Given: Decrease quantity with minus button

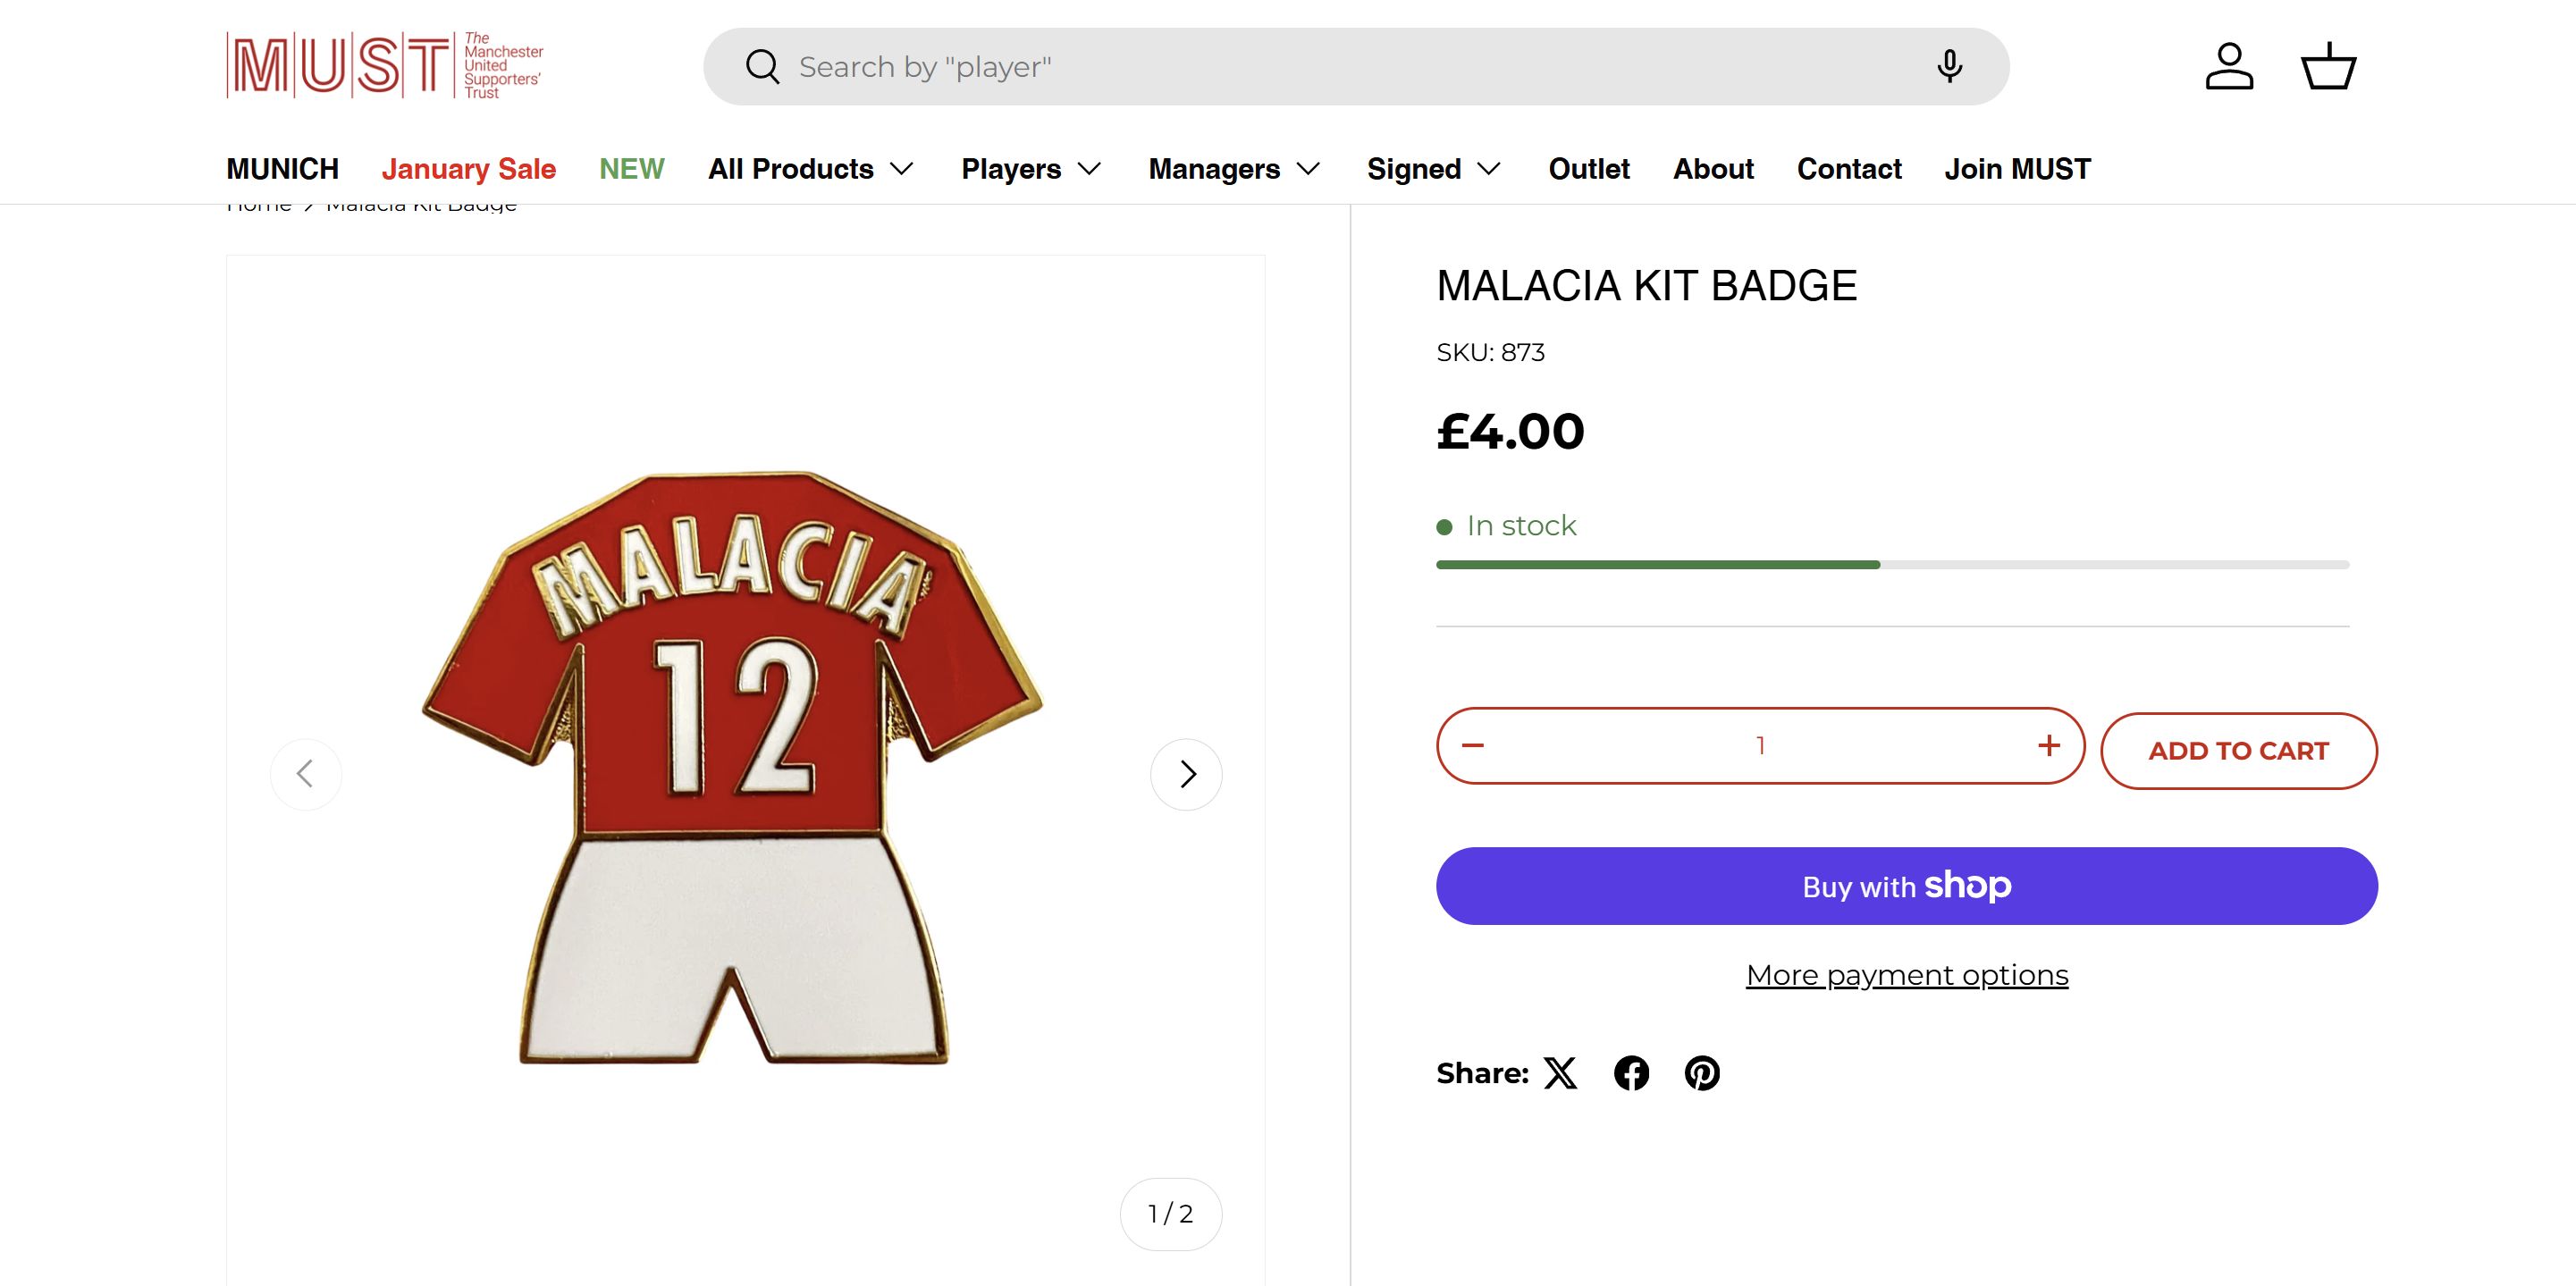Looking at the screenshot, I should pos(1473,745).
